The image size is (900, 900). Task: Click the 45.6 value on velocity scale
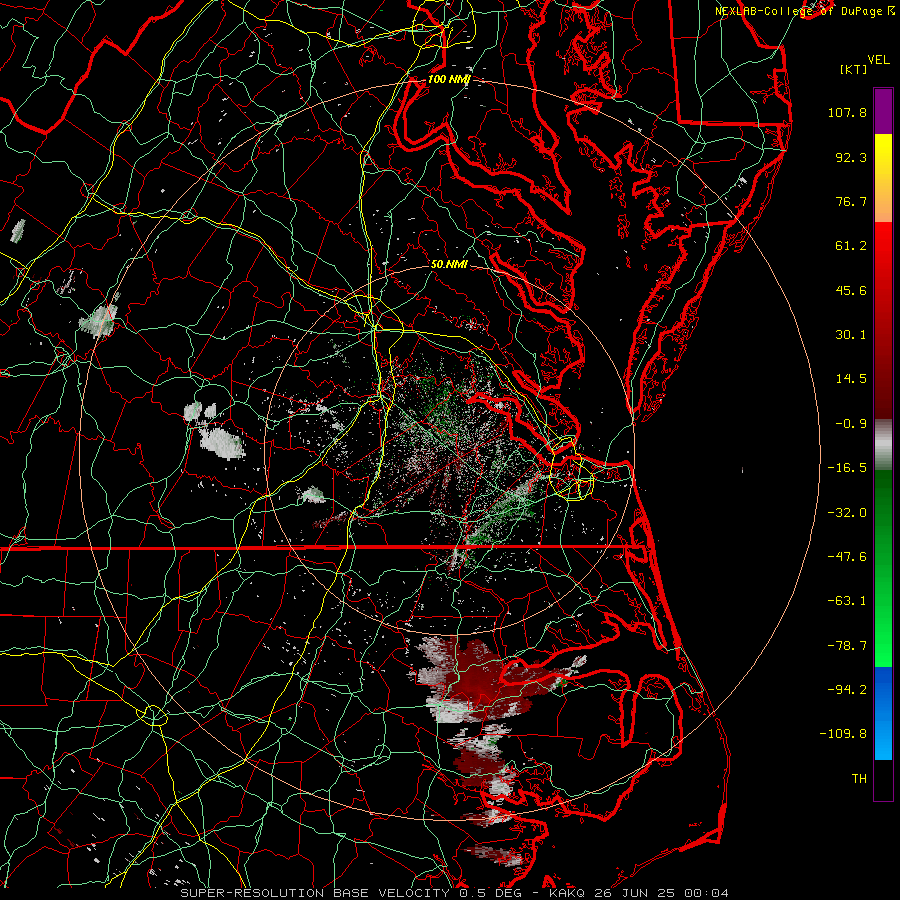point(851,290)
